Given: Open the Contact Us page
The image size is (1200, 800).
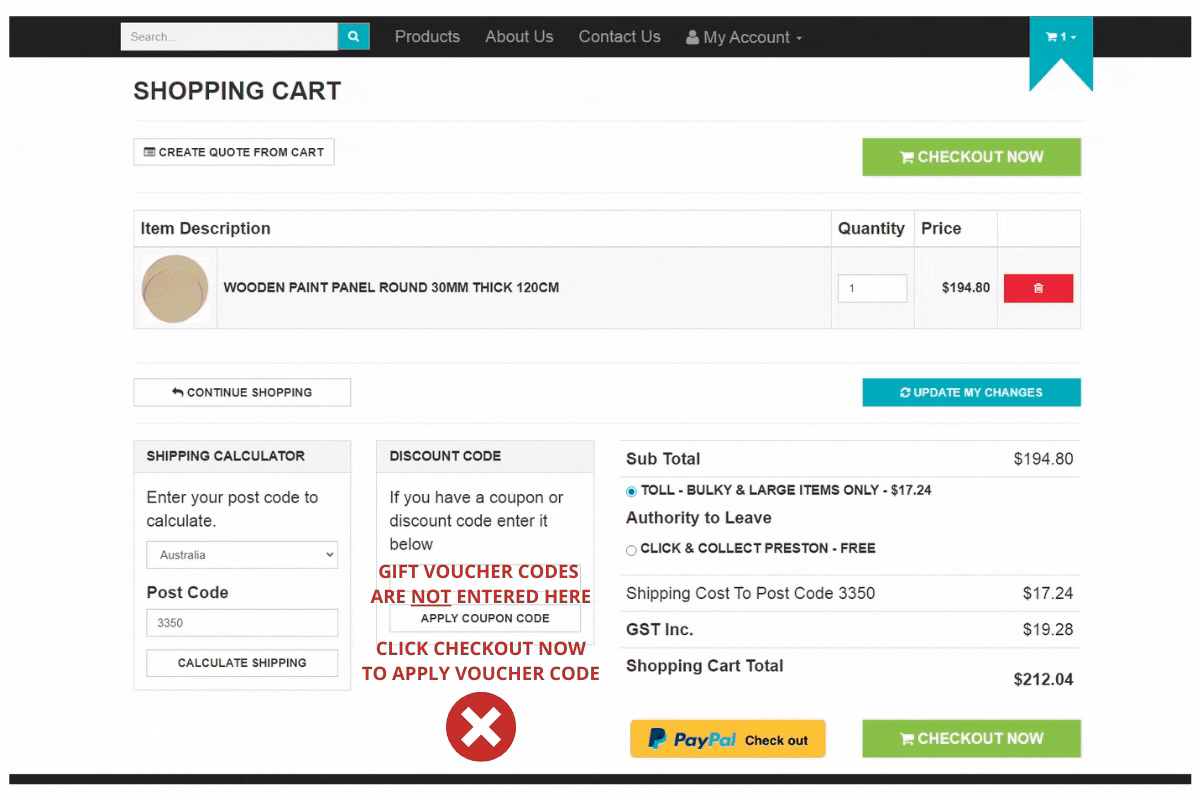Looking at the screenshot, I should (x=619, y=37).
